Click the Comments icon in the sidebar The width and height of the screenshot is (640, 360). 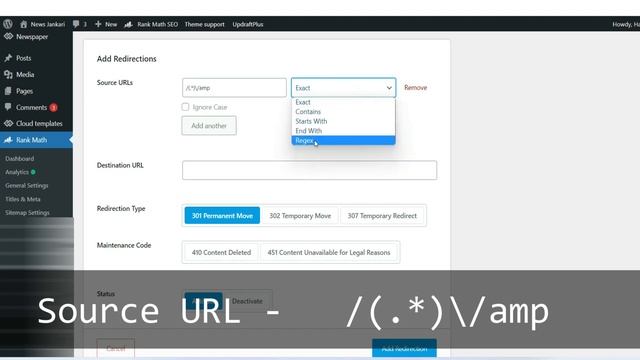point(8,107)
